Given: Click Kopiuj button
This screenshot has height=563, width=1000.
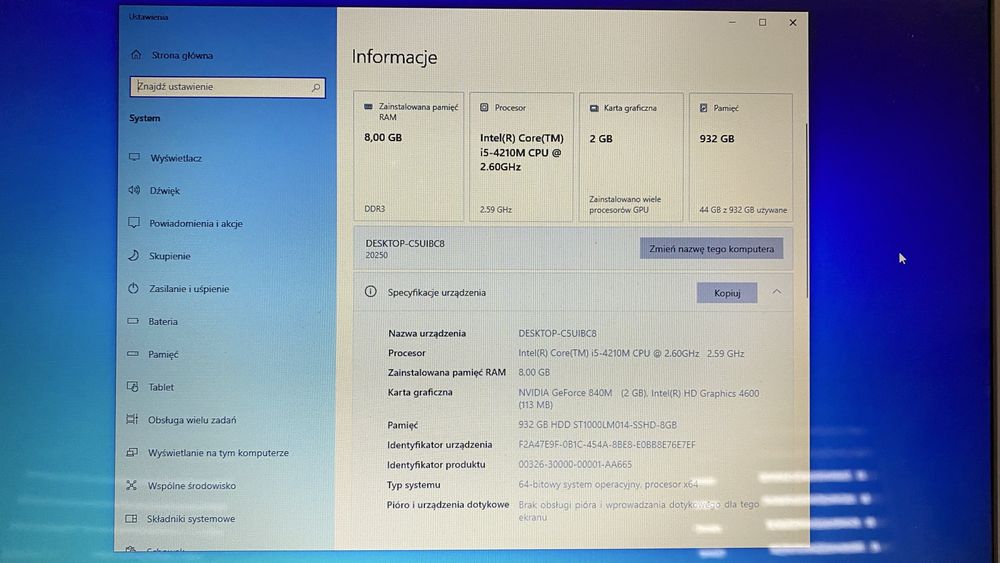Looking at the screenshot, I should pos(727,293).
